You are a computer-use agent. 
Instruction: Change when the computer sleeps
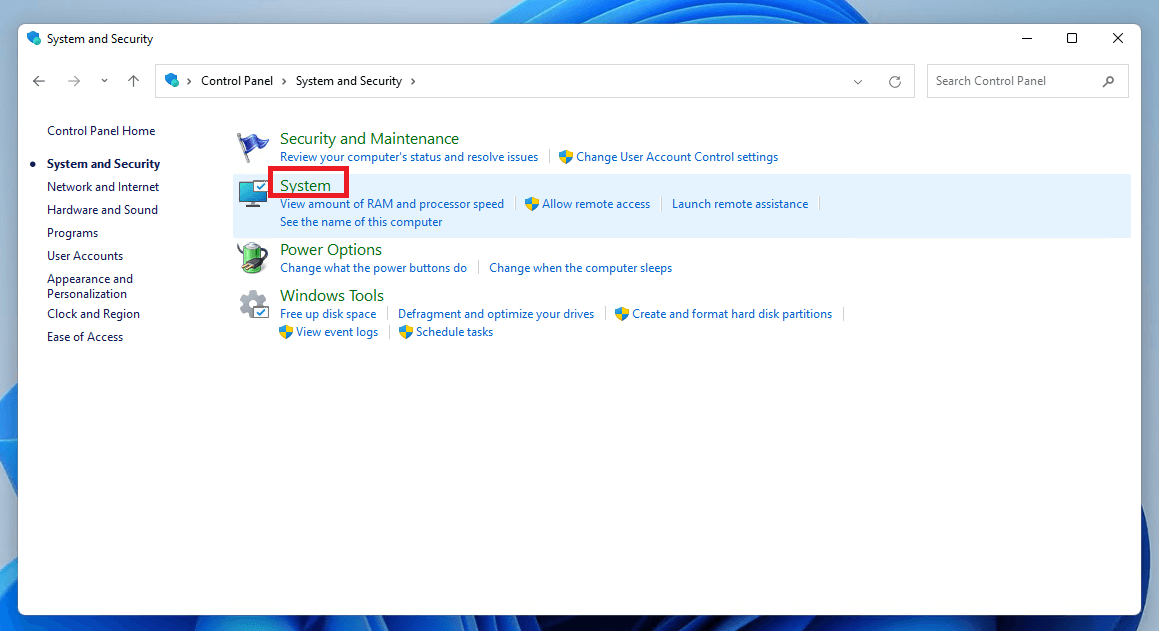point(580,268)
